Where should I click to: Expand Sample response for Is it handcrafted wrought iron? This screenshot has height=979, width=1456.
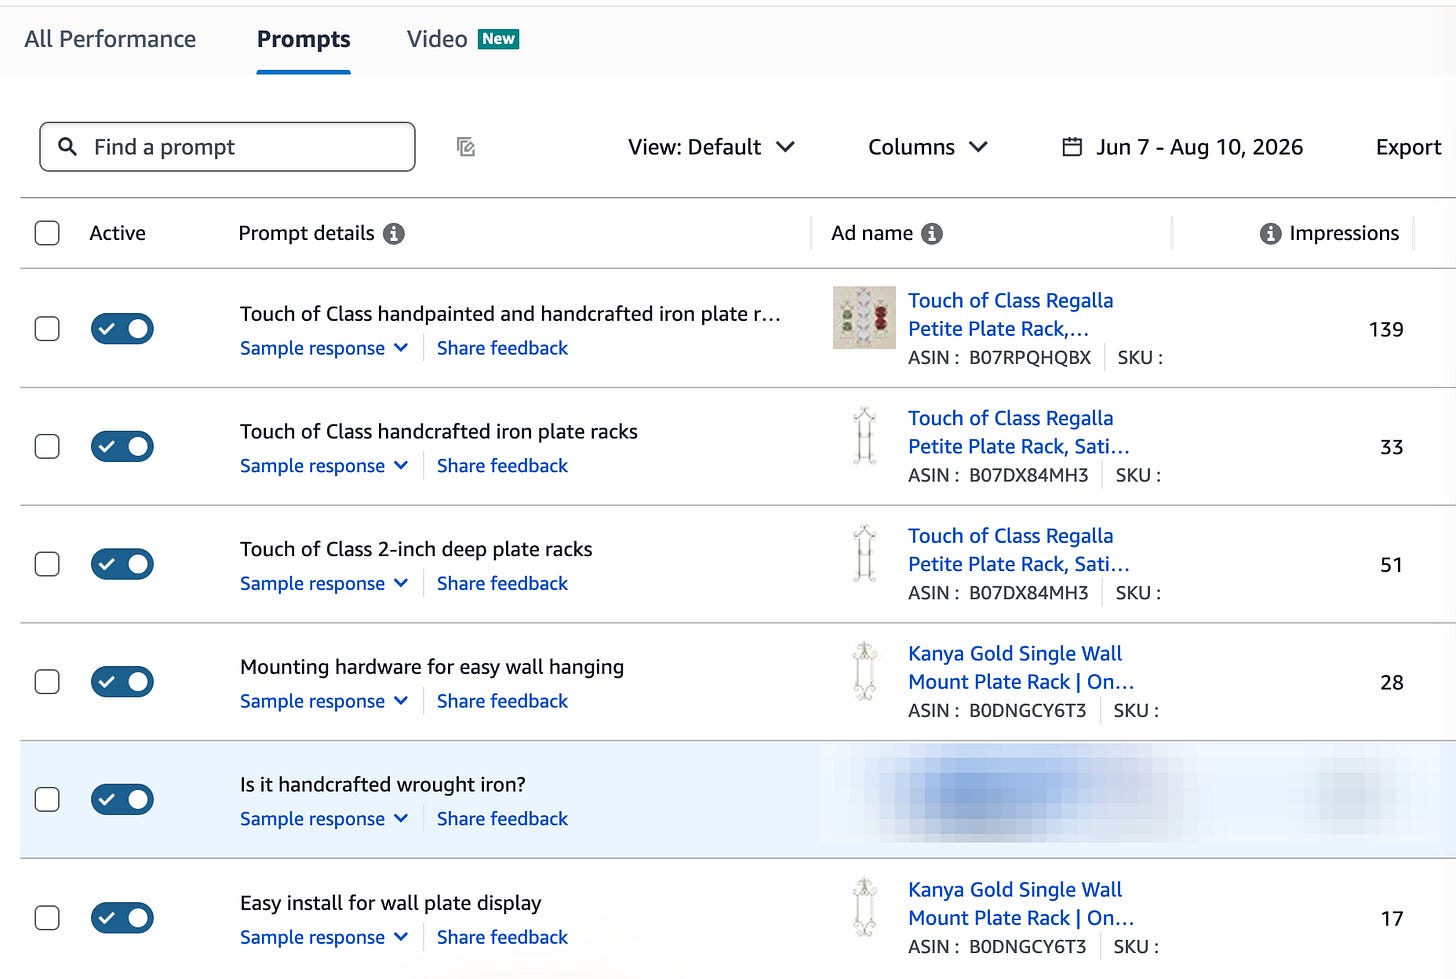(x=324, y=819)
